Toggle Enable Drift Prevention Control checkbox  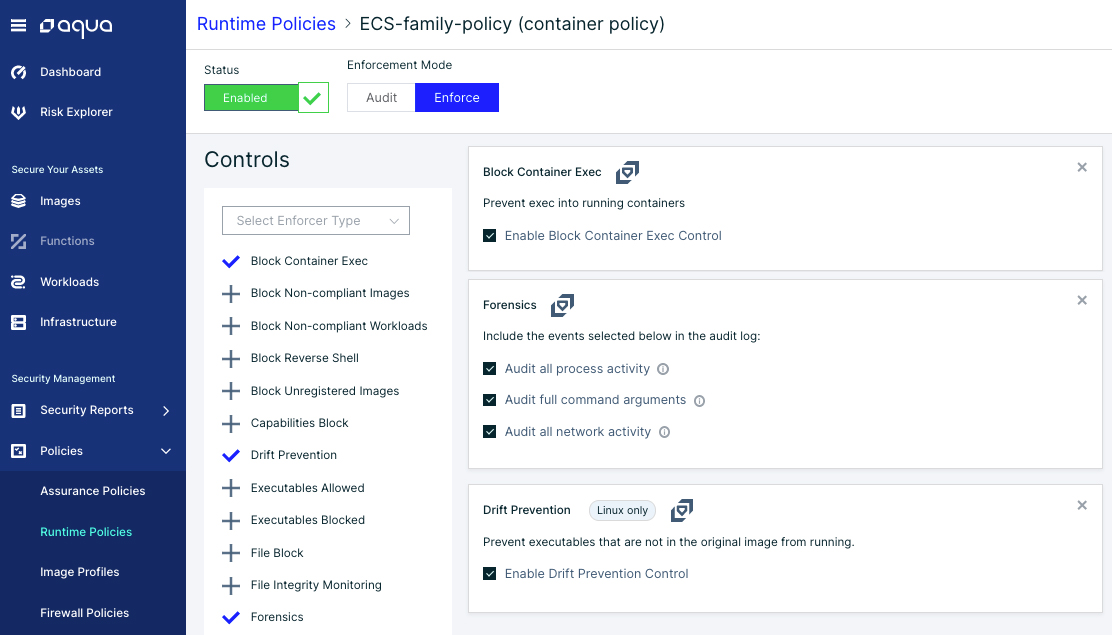pyautogui.click(x=489, y=573)
